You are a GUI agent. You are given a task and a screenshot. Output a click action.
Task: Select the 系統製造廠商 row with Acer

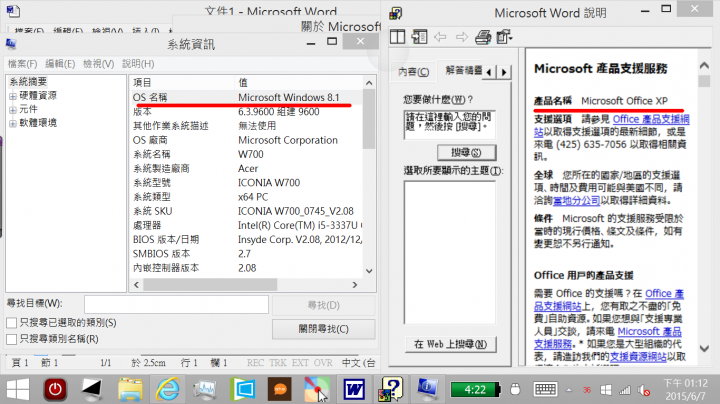tap(247, 168)
